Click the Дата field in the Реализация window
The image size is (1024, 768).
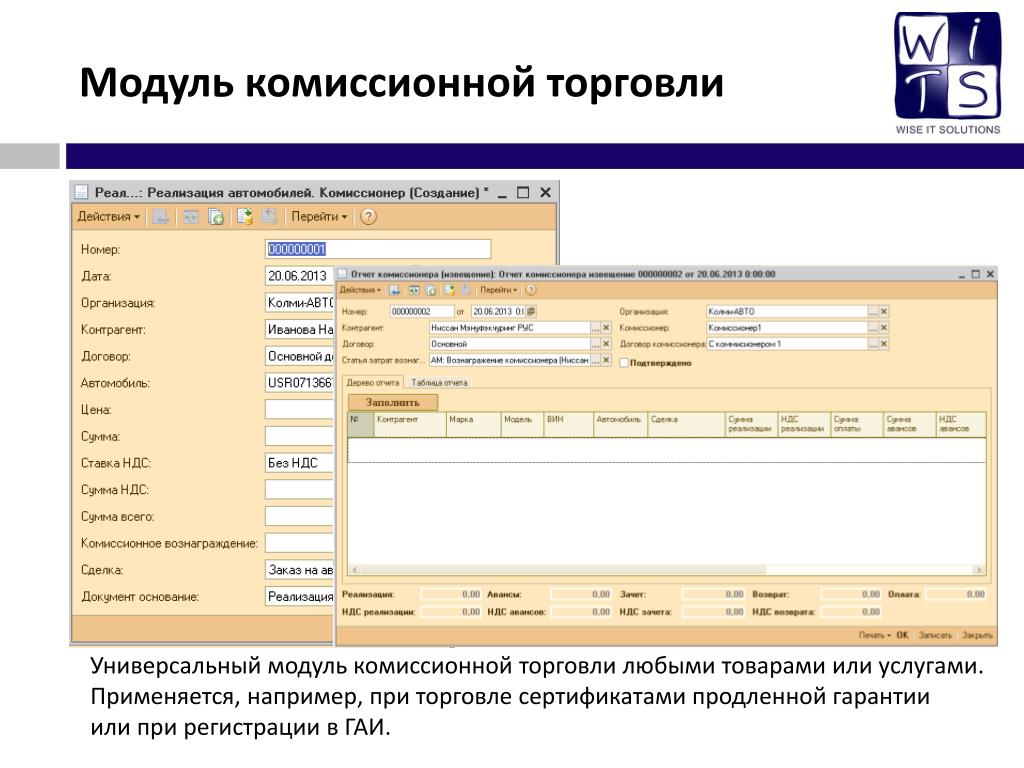coord(300,276)
